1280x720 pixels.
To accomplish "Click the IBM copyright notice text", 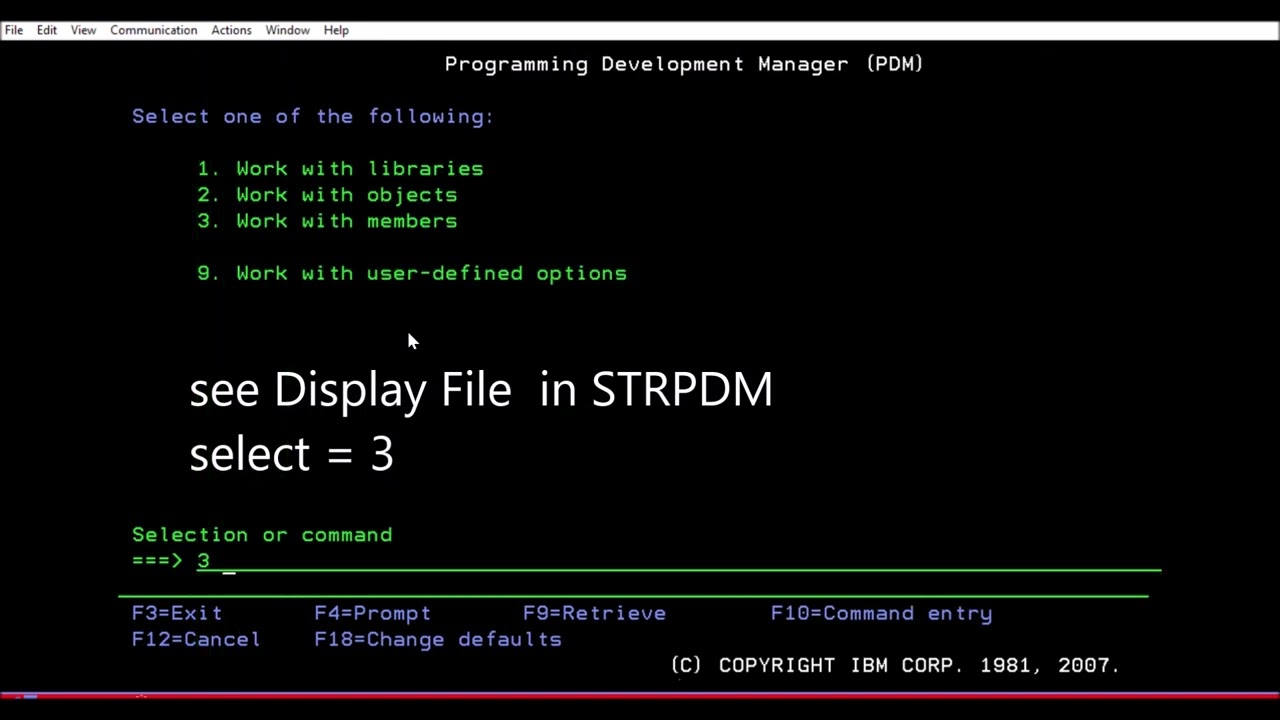I will [895, 665].
